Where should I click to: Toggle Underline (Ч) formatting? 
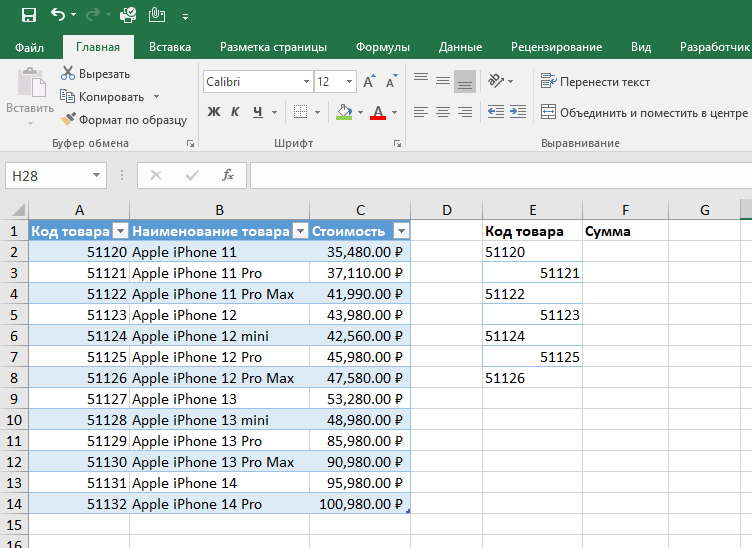tap(258, 112)
